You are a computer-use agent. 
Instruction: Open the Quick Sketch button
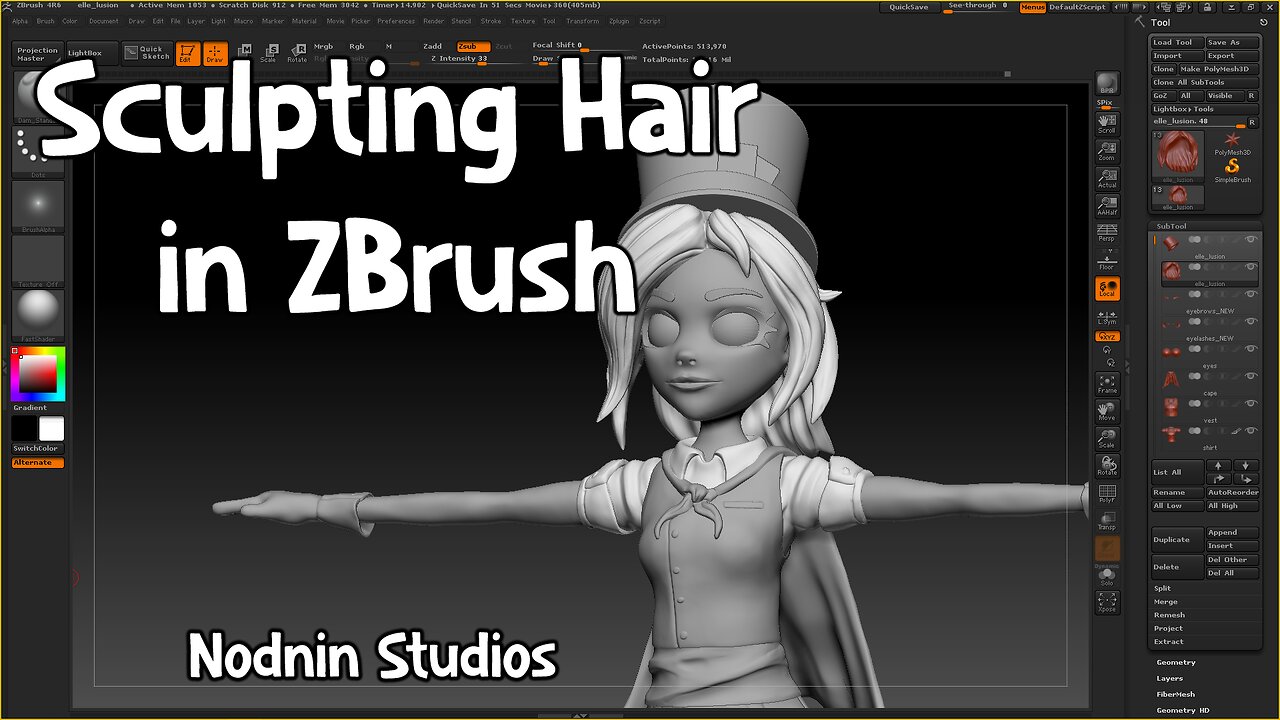146,53
